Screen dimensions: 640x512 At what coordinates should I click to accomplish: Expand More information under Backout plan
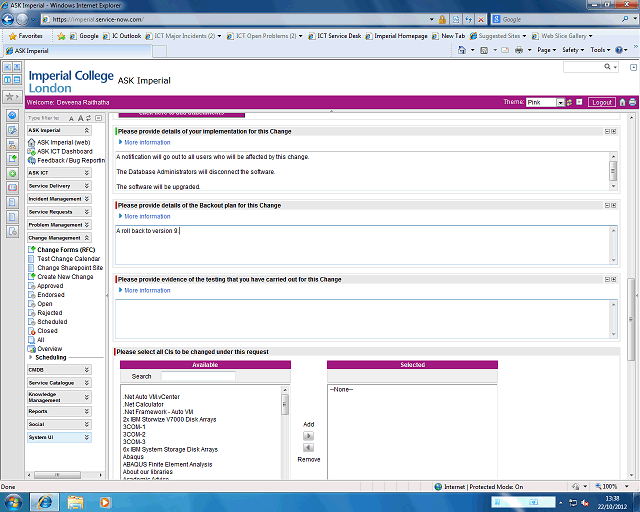coord(147,216)
